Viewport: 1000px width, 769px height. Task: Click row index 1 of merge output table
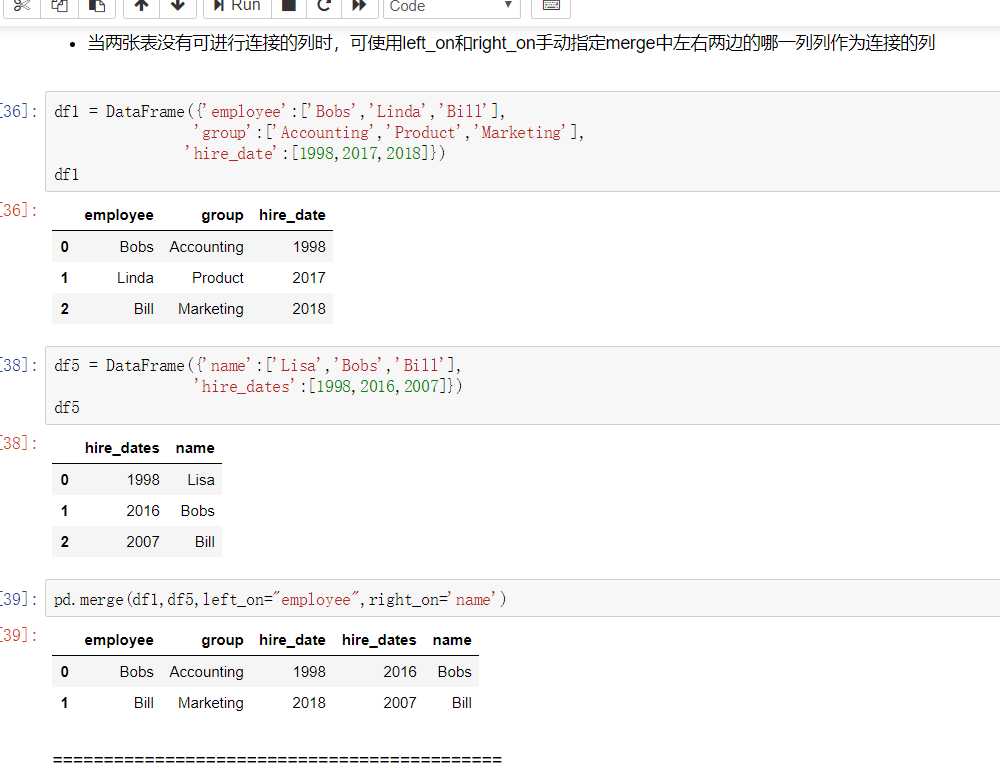click(x=64, y=703)
